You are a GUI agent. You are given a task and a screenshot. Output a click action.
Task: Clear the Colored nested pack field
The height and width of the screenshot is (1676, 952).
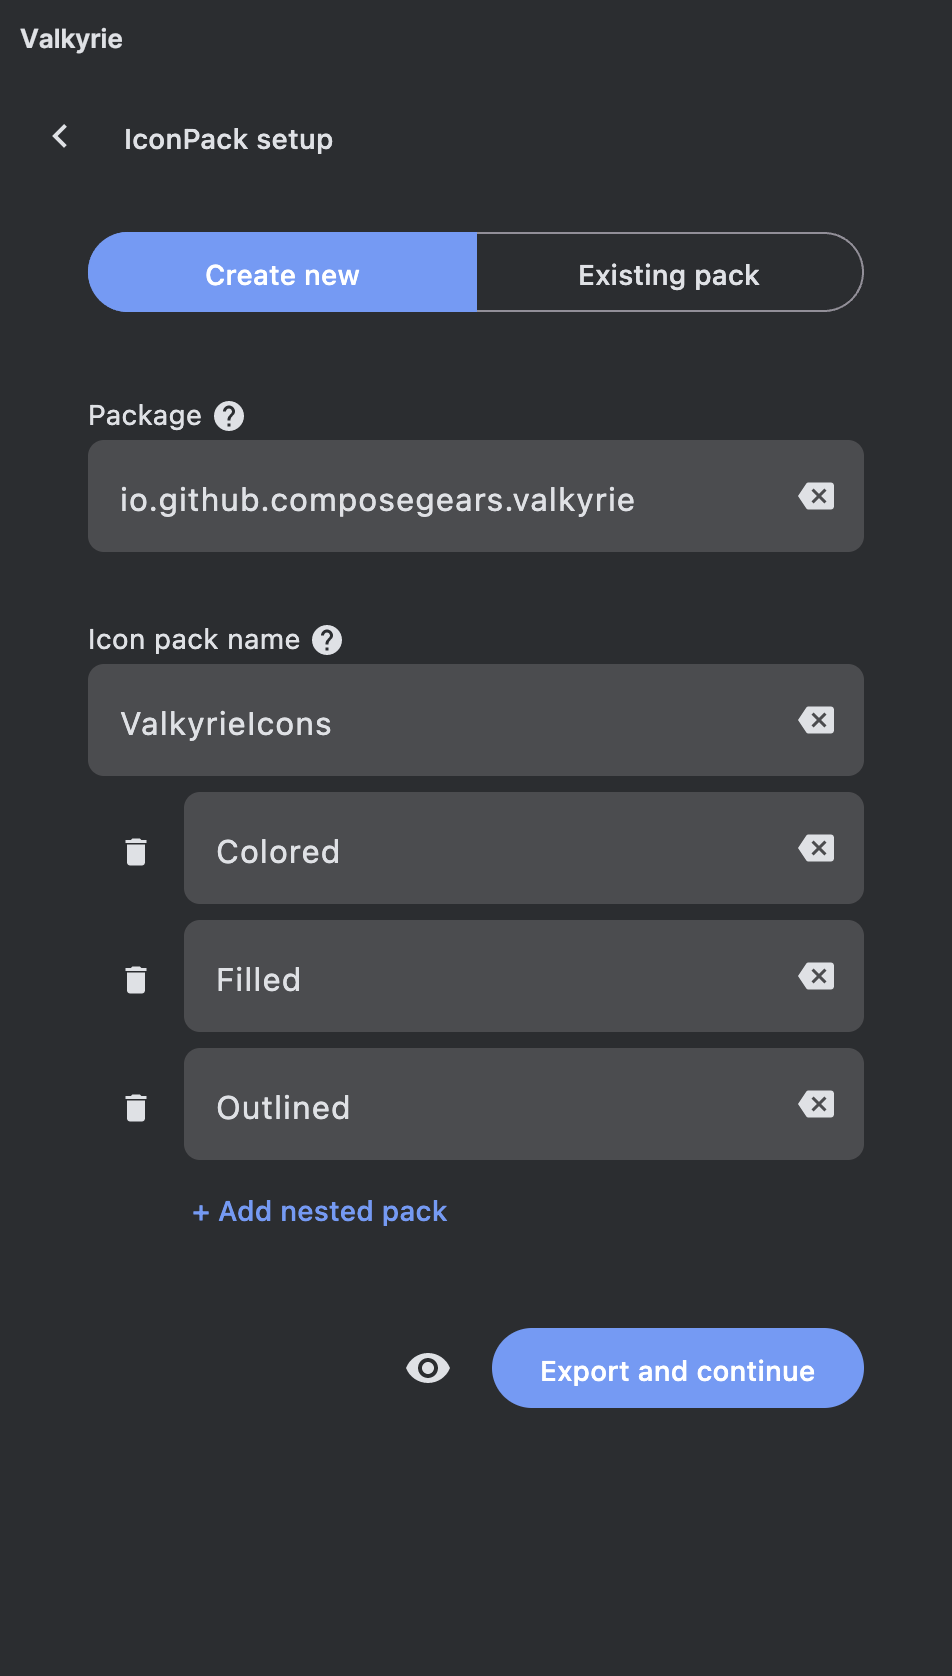[x=817, y=848]
